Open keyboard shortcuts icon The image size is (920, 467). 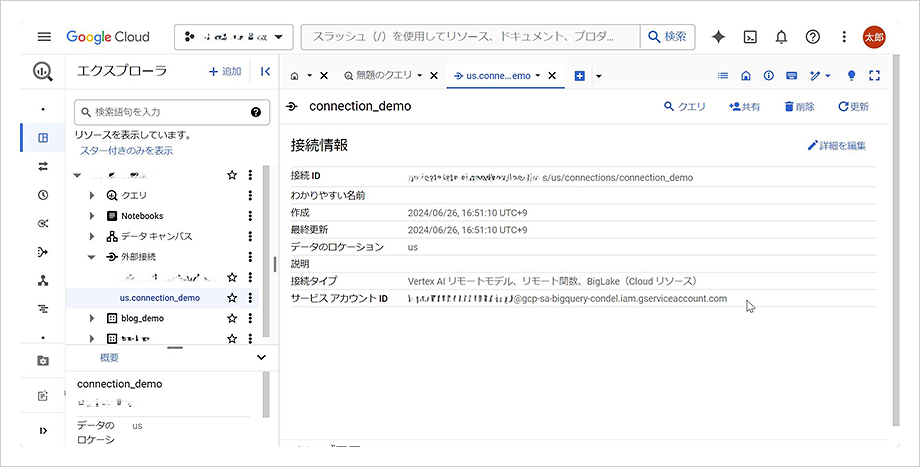(792, 76)
